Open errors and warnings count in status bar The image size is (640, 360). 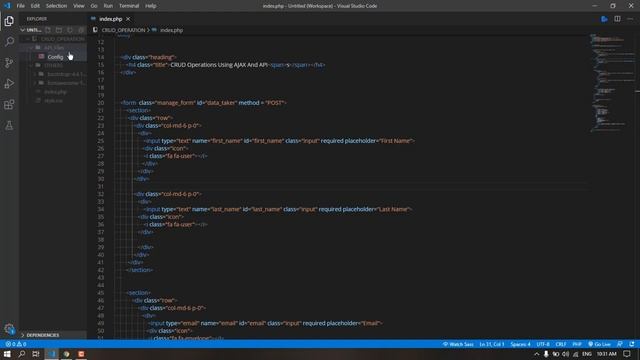pyautogui.click(x=16, y=344)
